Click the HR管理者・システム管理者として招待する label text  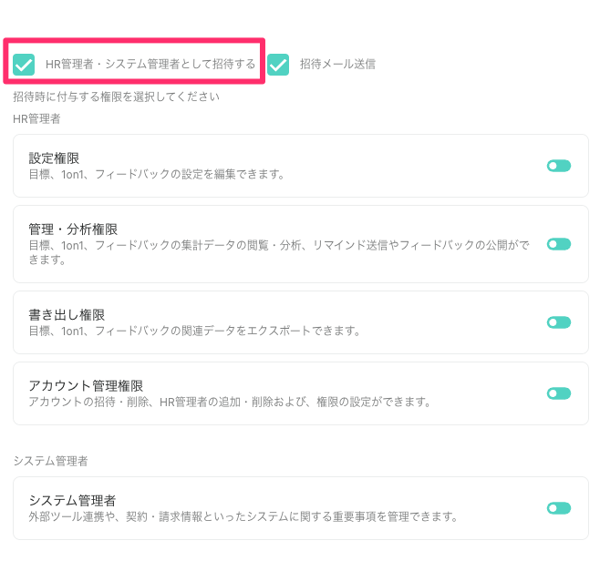(x=150, y=64)
